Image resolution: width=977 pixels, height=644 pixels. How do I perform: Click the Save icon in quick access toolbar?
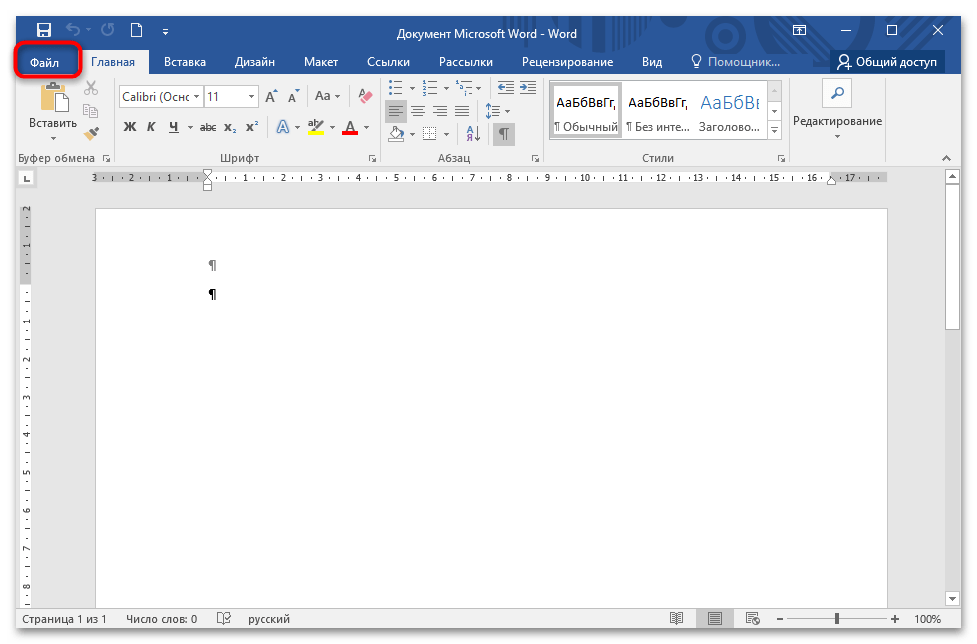44,30
